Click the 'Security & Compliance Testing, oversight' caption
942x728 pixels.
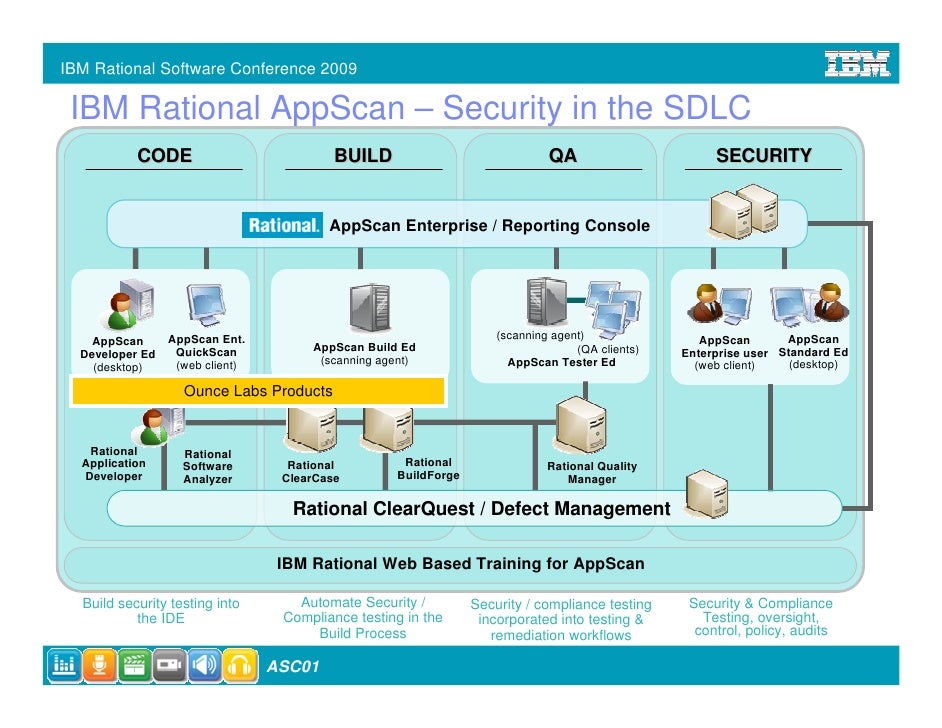coord(761,617)
